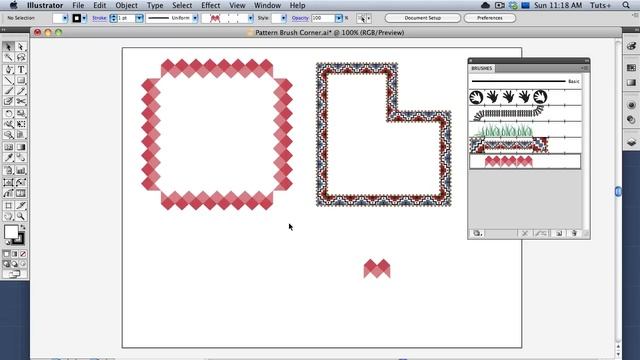Image resolution: width=640 pixels, height=360 pixels.
Task: Click the New Brush icon
Action: pos(559,233)
